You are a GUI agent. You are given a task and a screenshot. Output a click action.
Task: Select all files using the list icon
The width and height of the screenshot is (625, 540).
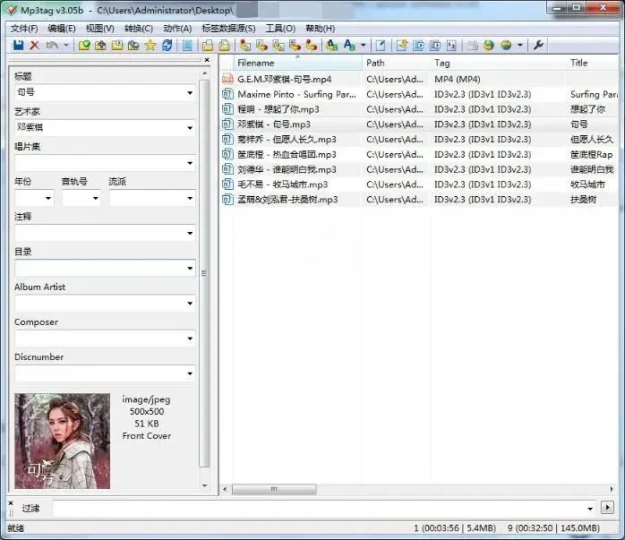[187, 45]
